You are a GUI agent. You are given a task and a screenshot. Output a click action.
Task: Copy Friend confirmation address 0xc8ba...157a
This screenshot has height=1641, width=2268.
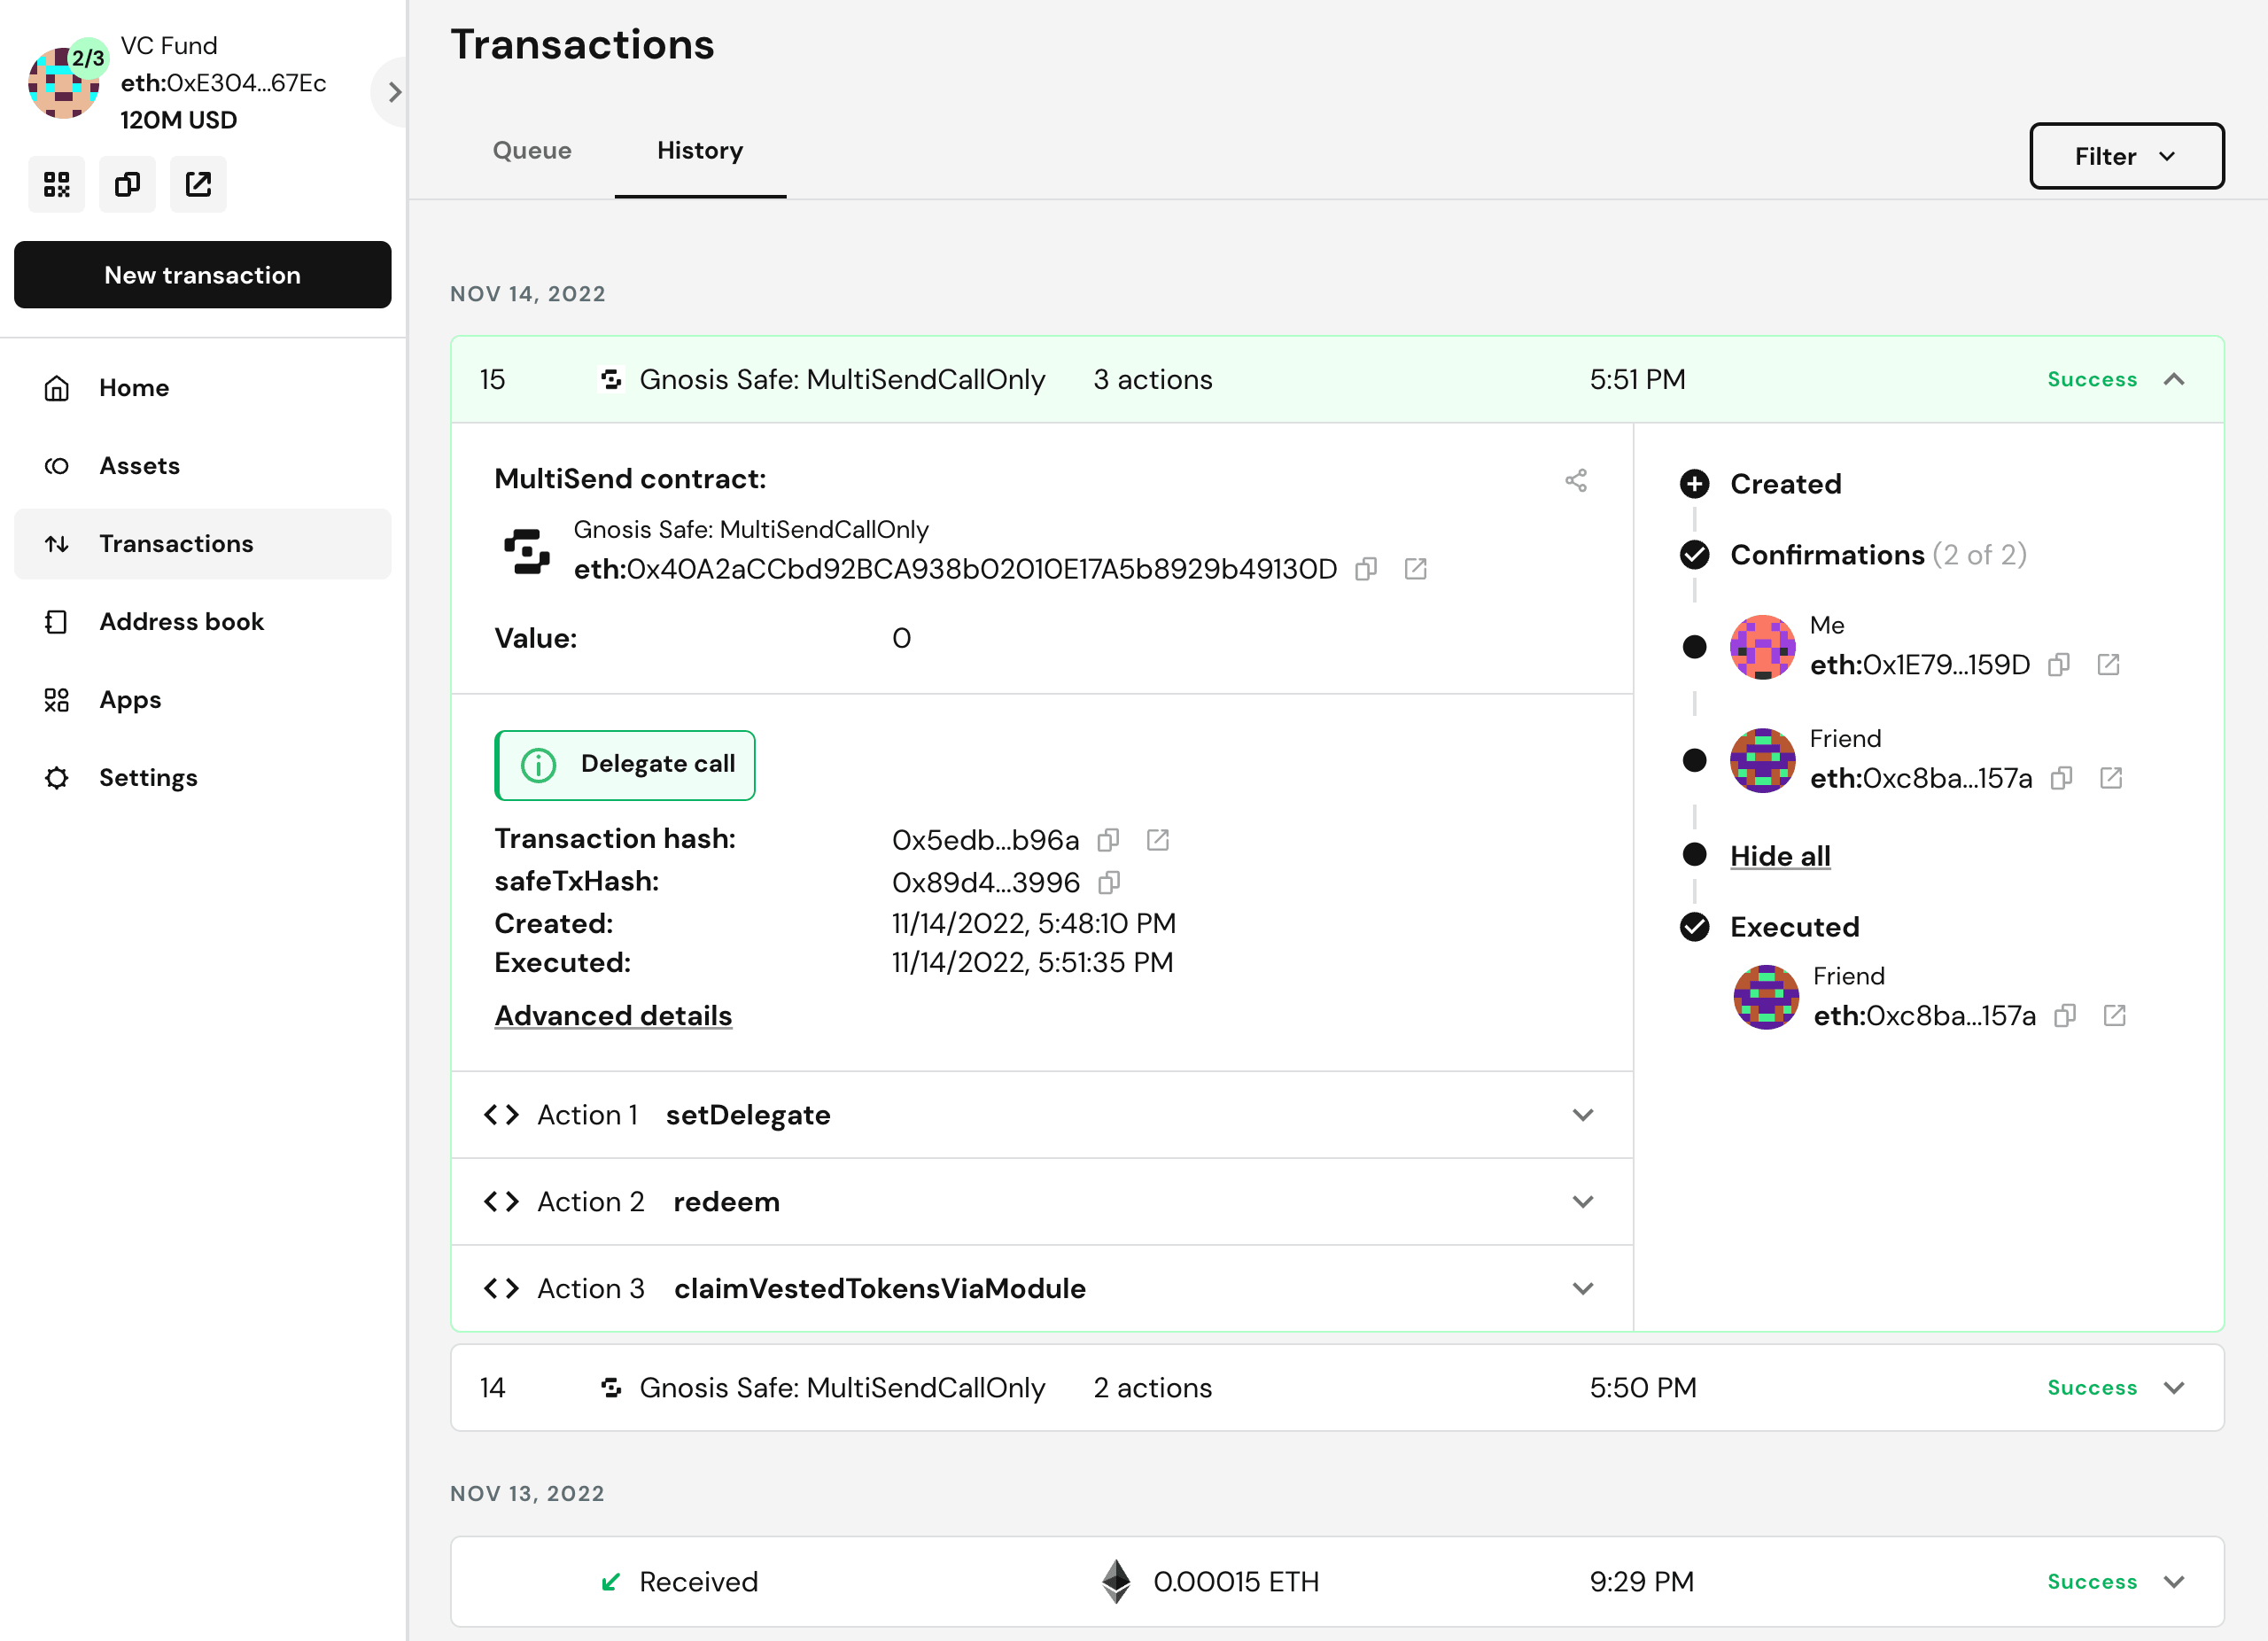2061,779
